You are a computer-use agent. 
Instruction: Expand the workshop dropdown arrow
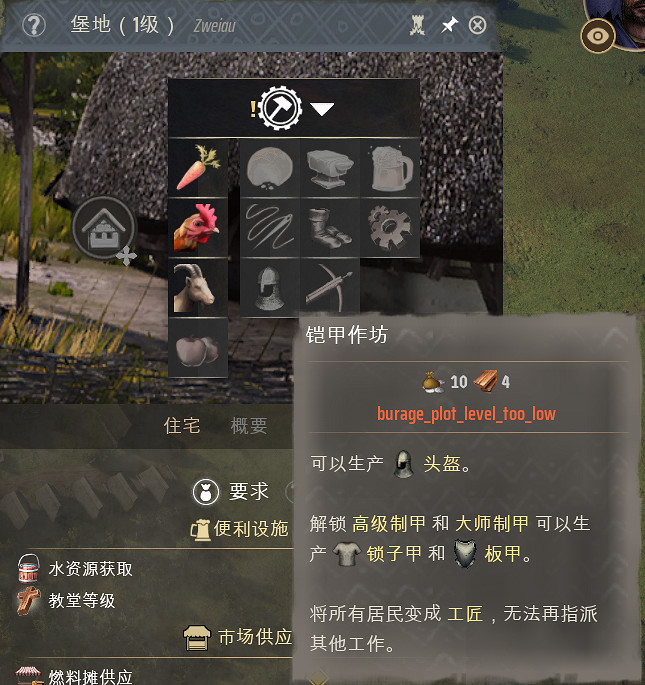[322, 109]
